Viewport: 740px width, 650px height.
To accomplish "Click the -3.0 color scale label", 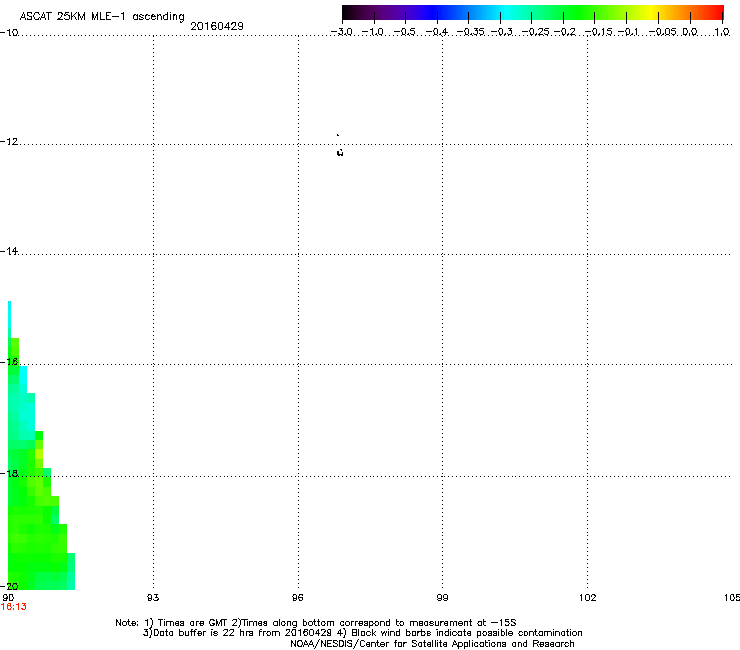I will click(342, 32).
